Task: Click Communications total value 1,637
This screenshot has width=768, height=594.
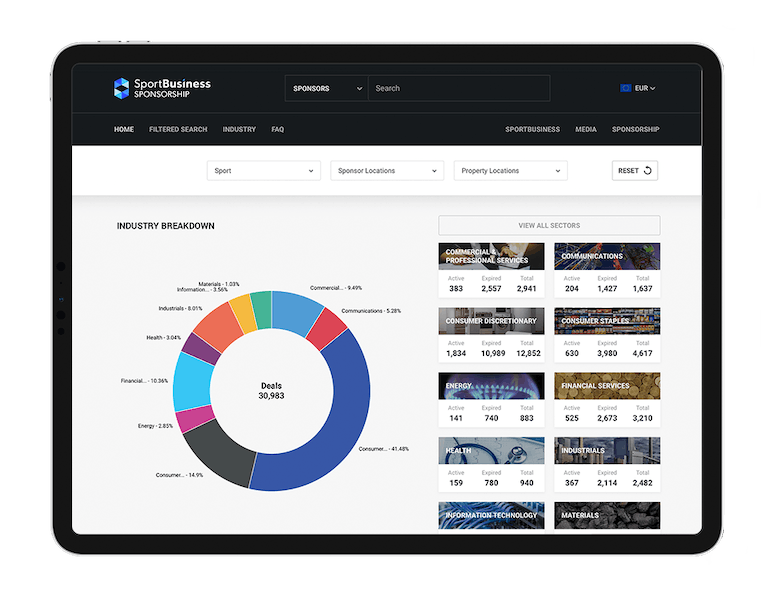Action: [642, 288]
